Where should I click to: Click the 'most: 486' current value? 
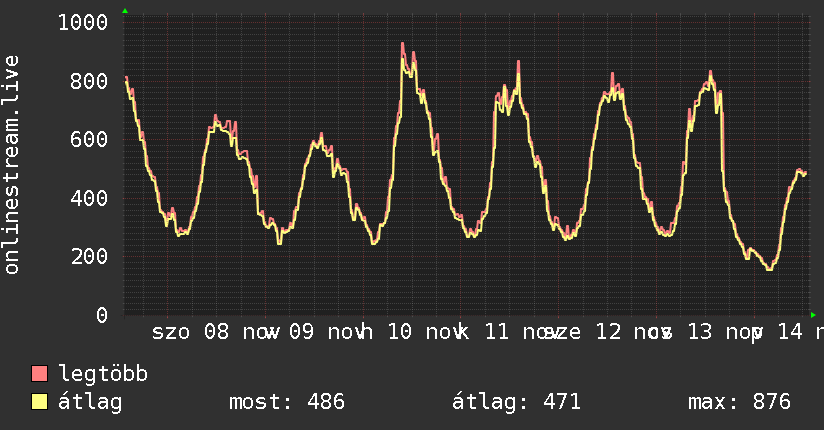(x=287, y=402)
